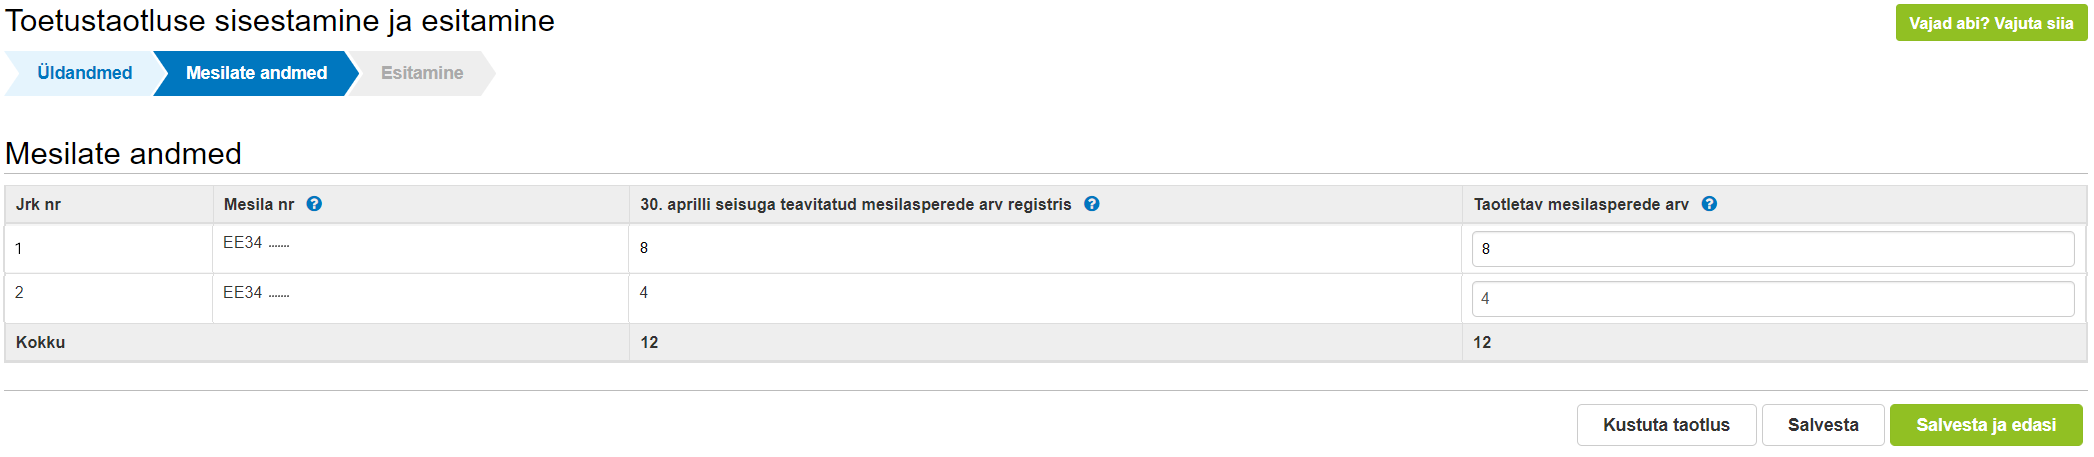The height and width of the screenshot is (457, 2094).
Task: Click help icon beside Taotletav mesilasperede arv
Action: click(1709, 204)
